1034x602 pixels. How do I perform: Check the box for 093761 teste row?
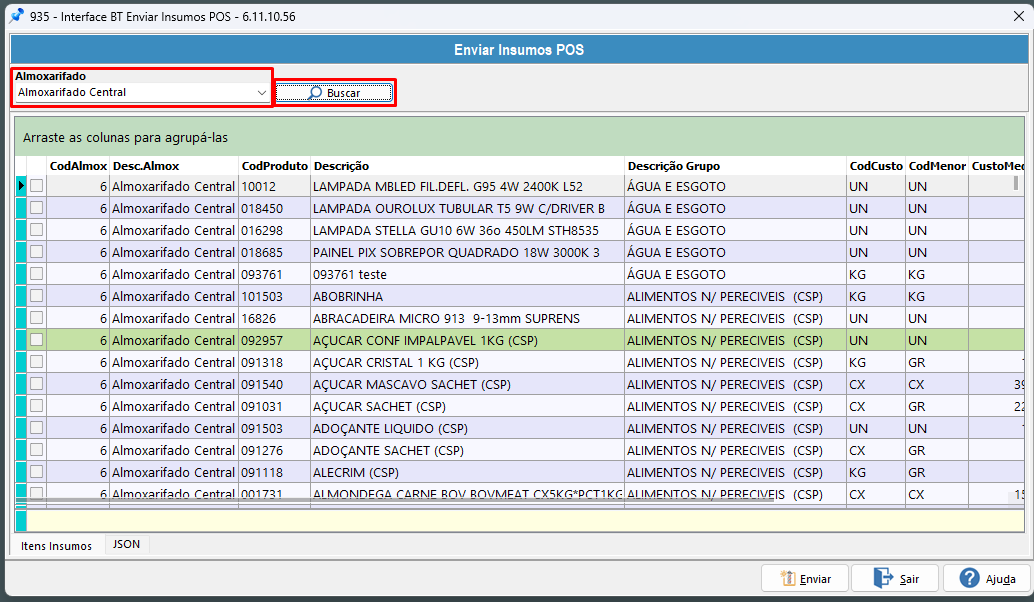coord(36,274)
